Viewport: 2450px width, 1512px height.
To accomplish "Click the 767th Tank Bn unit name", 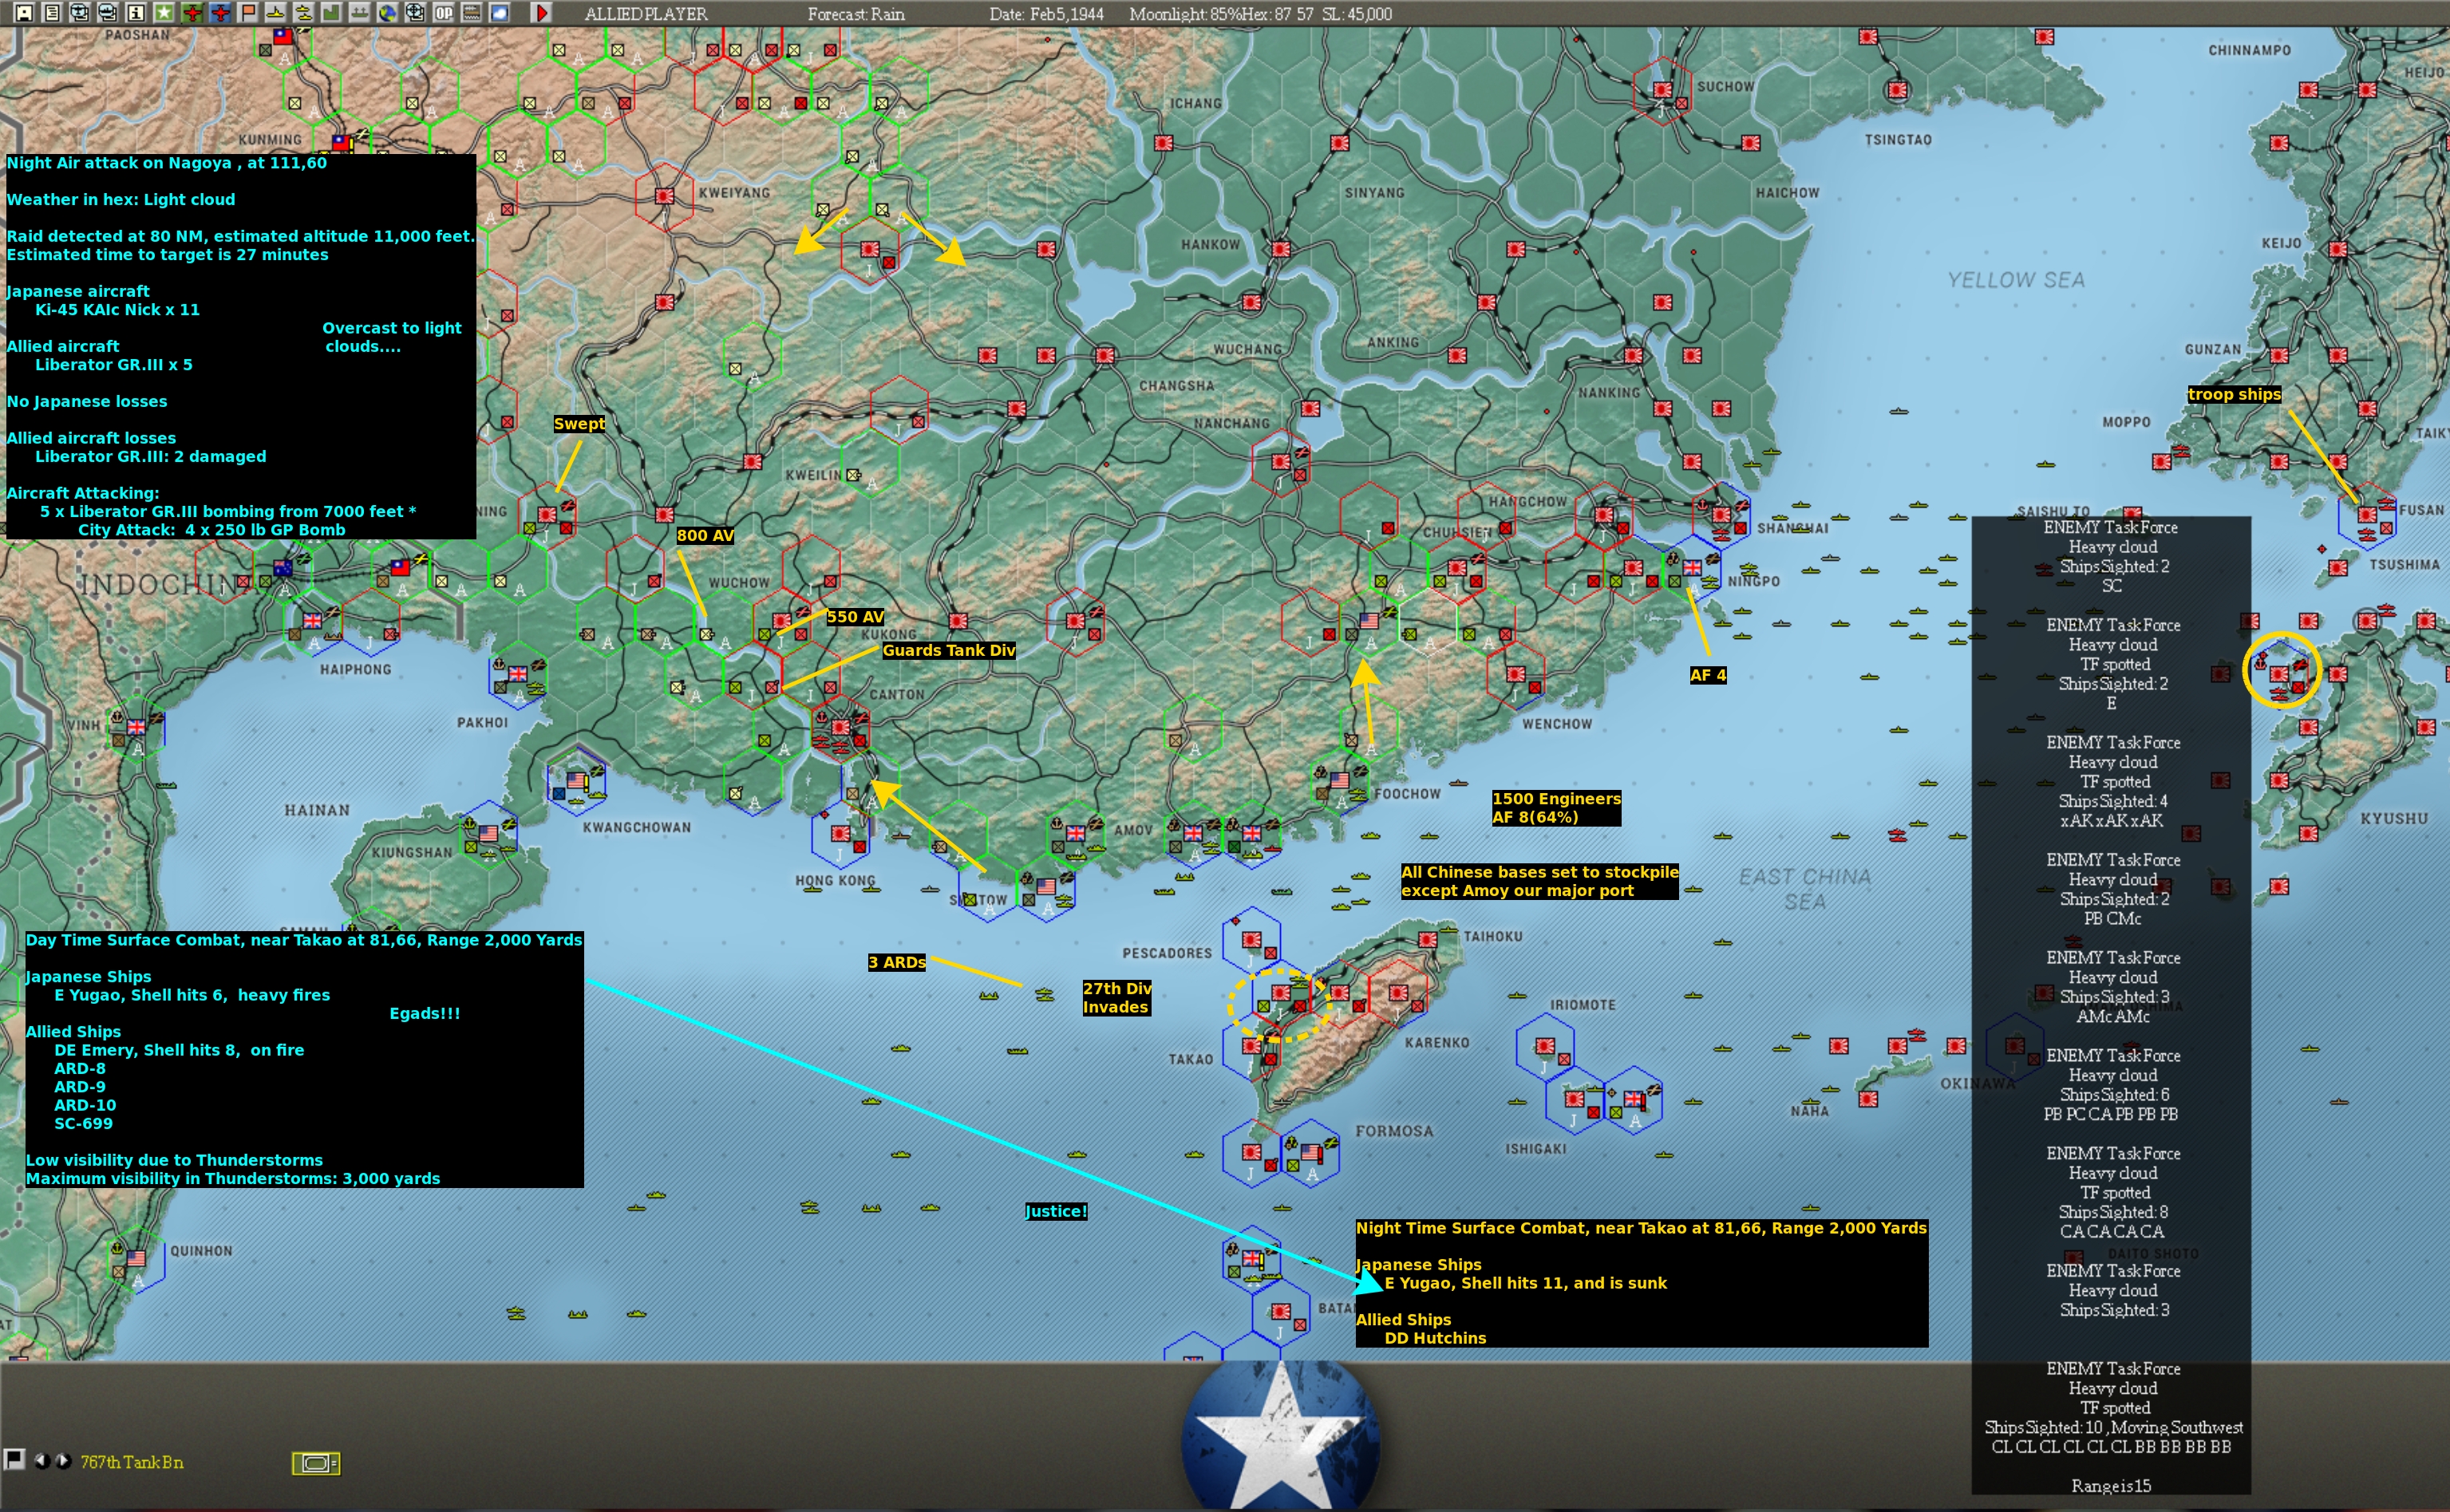I will tap(131, 1462).
